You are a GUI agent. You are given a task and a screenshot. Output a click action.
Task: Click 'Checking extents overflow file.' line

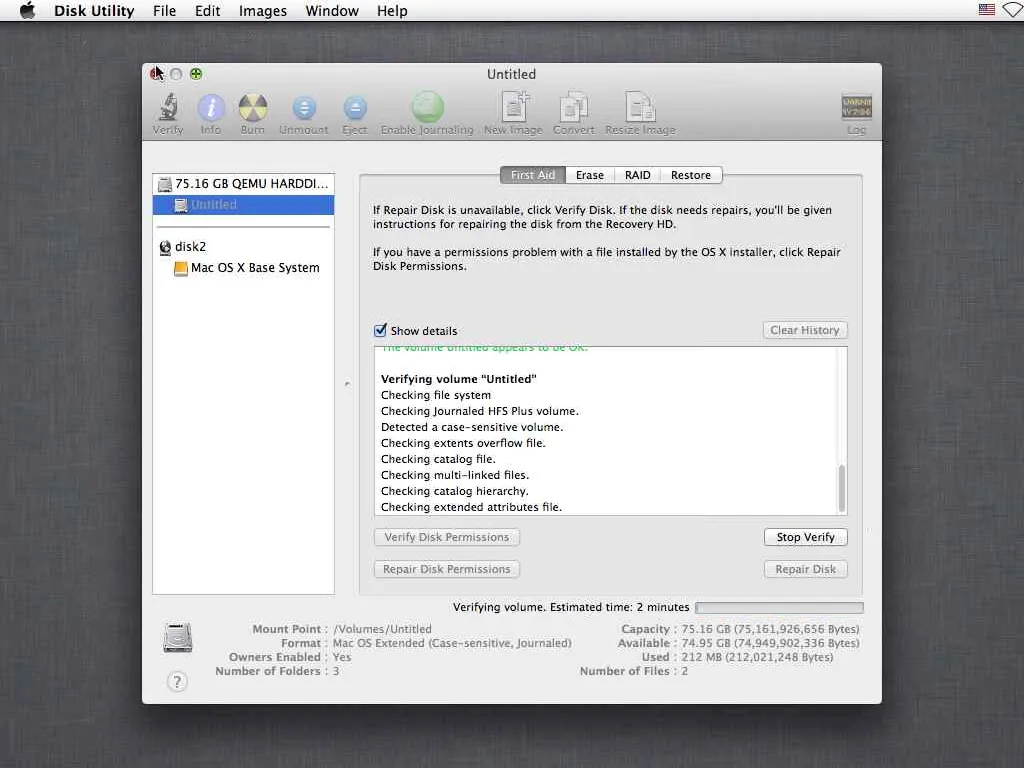coord(463,443)
